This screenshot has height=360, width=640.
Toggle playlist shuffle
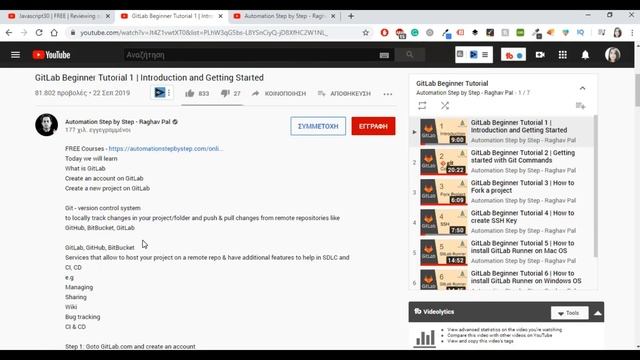445,106
